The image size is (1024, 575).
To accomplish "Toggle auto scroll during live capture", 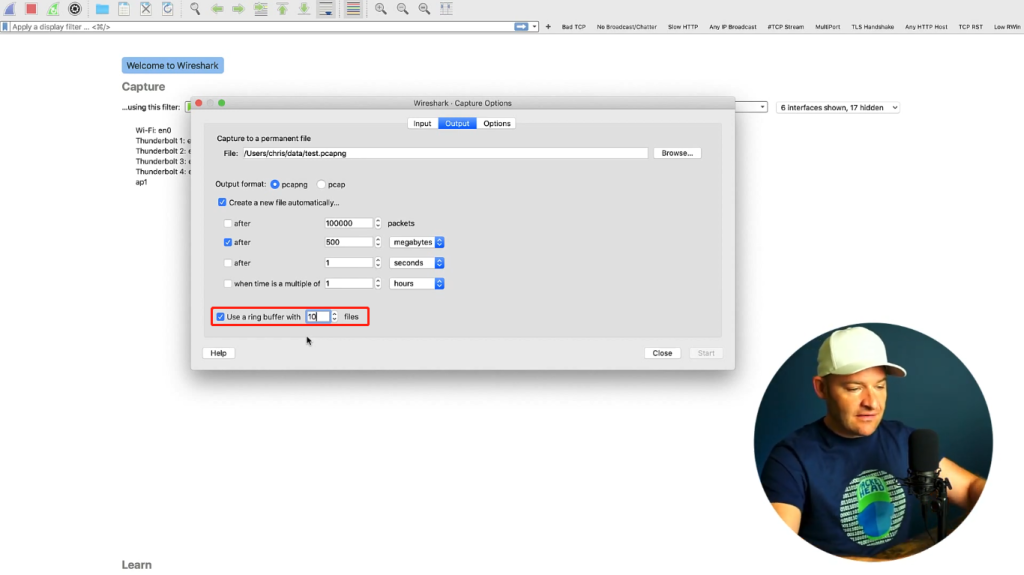I will click(326, 8).
